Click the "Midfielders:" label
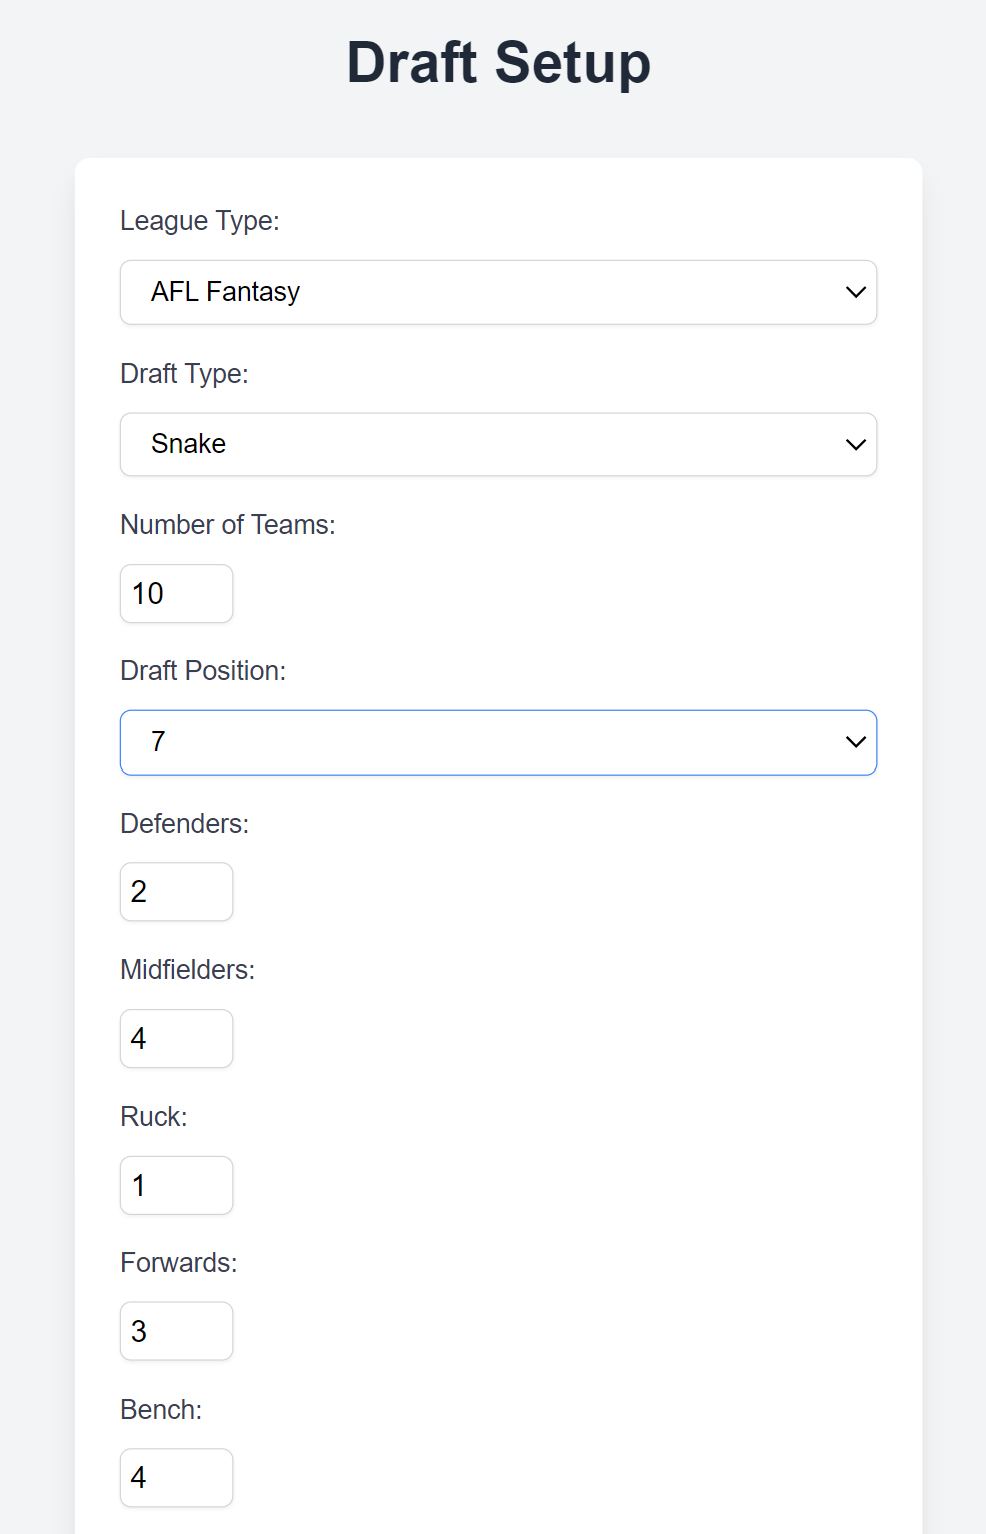 pos(187,970)
